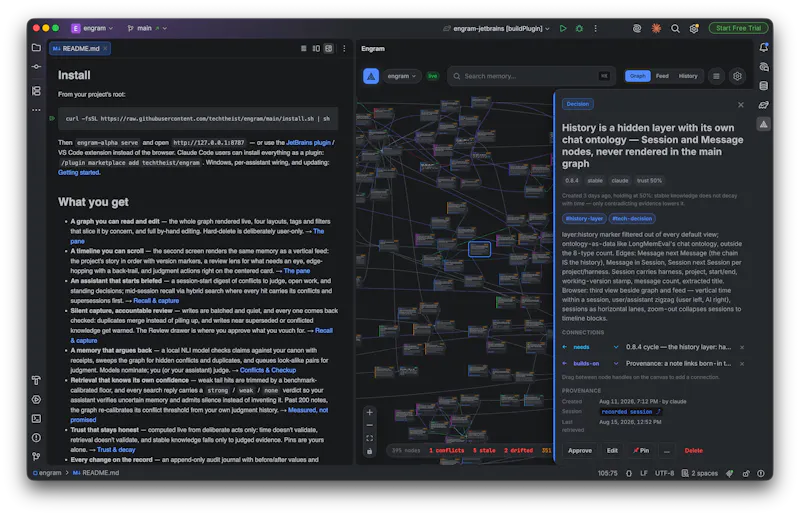Open the recorded session link
Viewport: 800px width, 516px height.
pos(631,412)
